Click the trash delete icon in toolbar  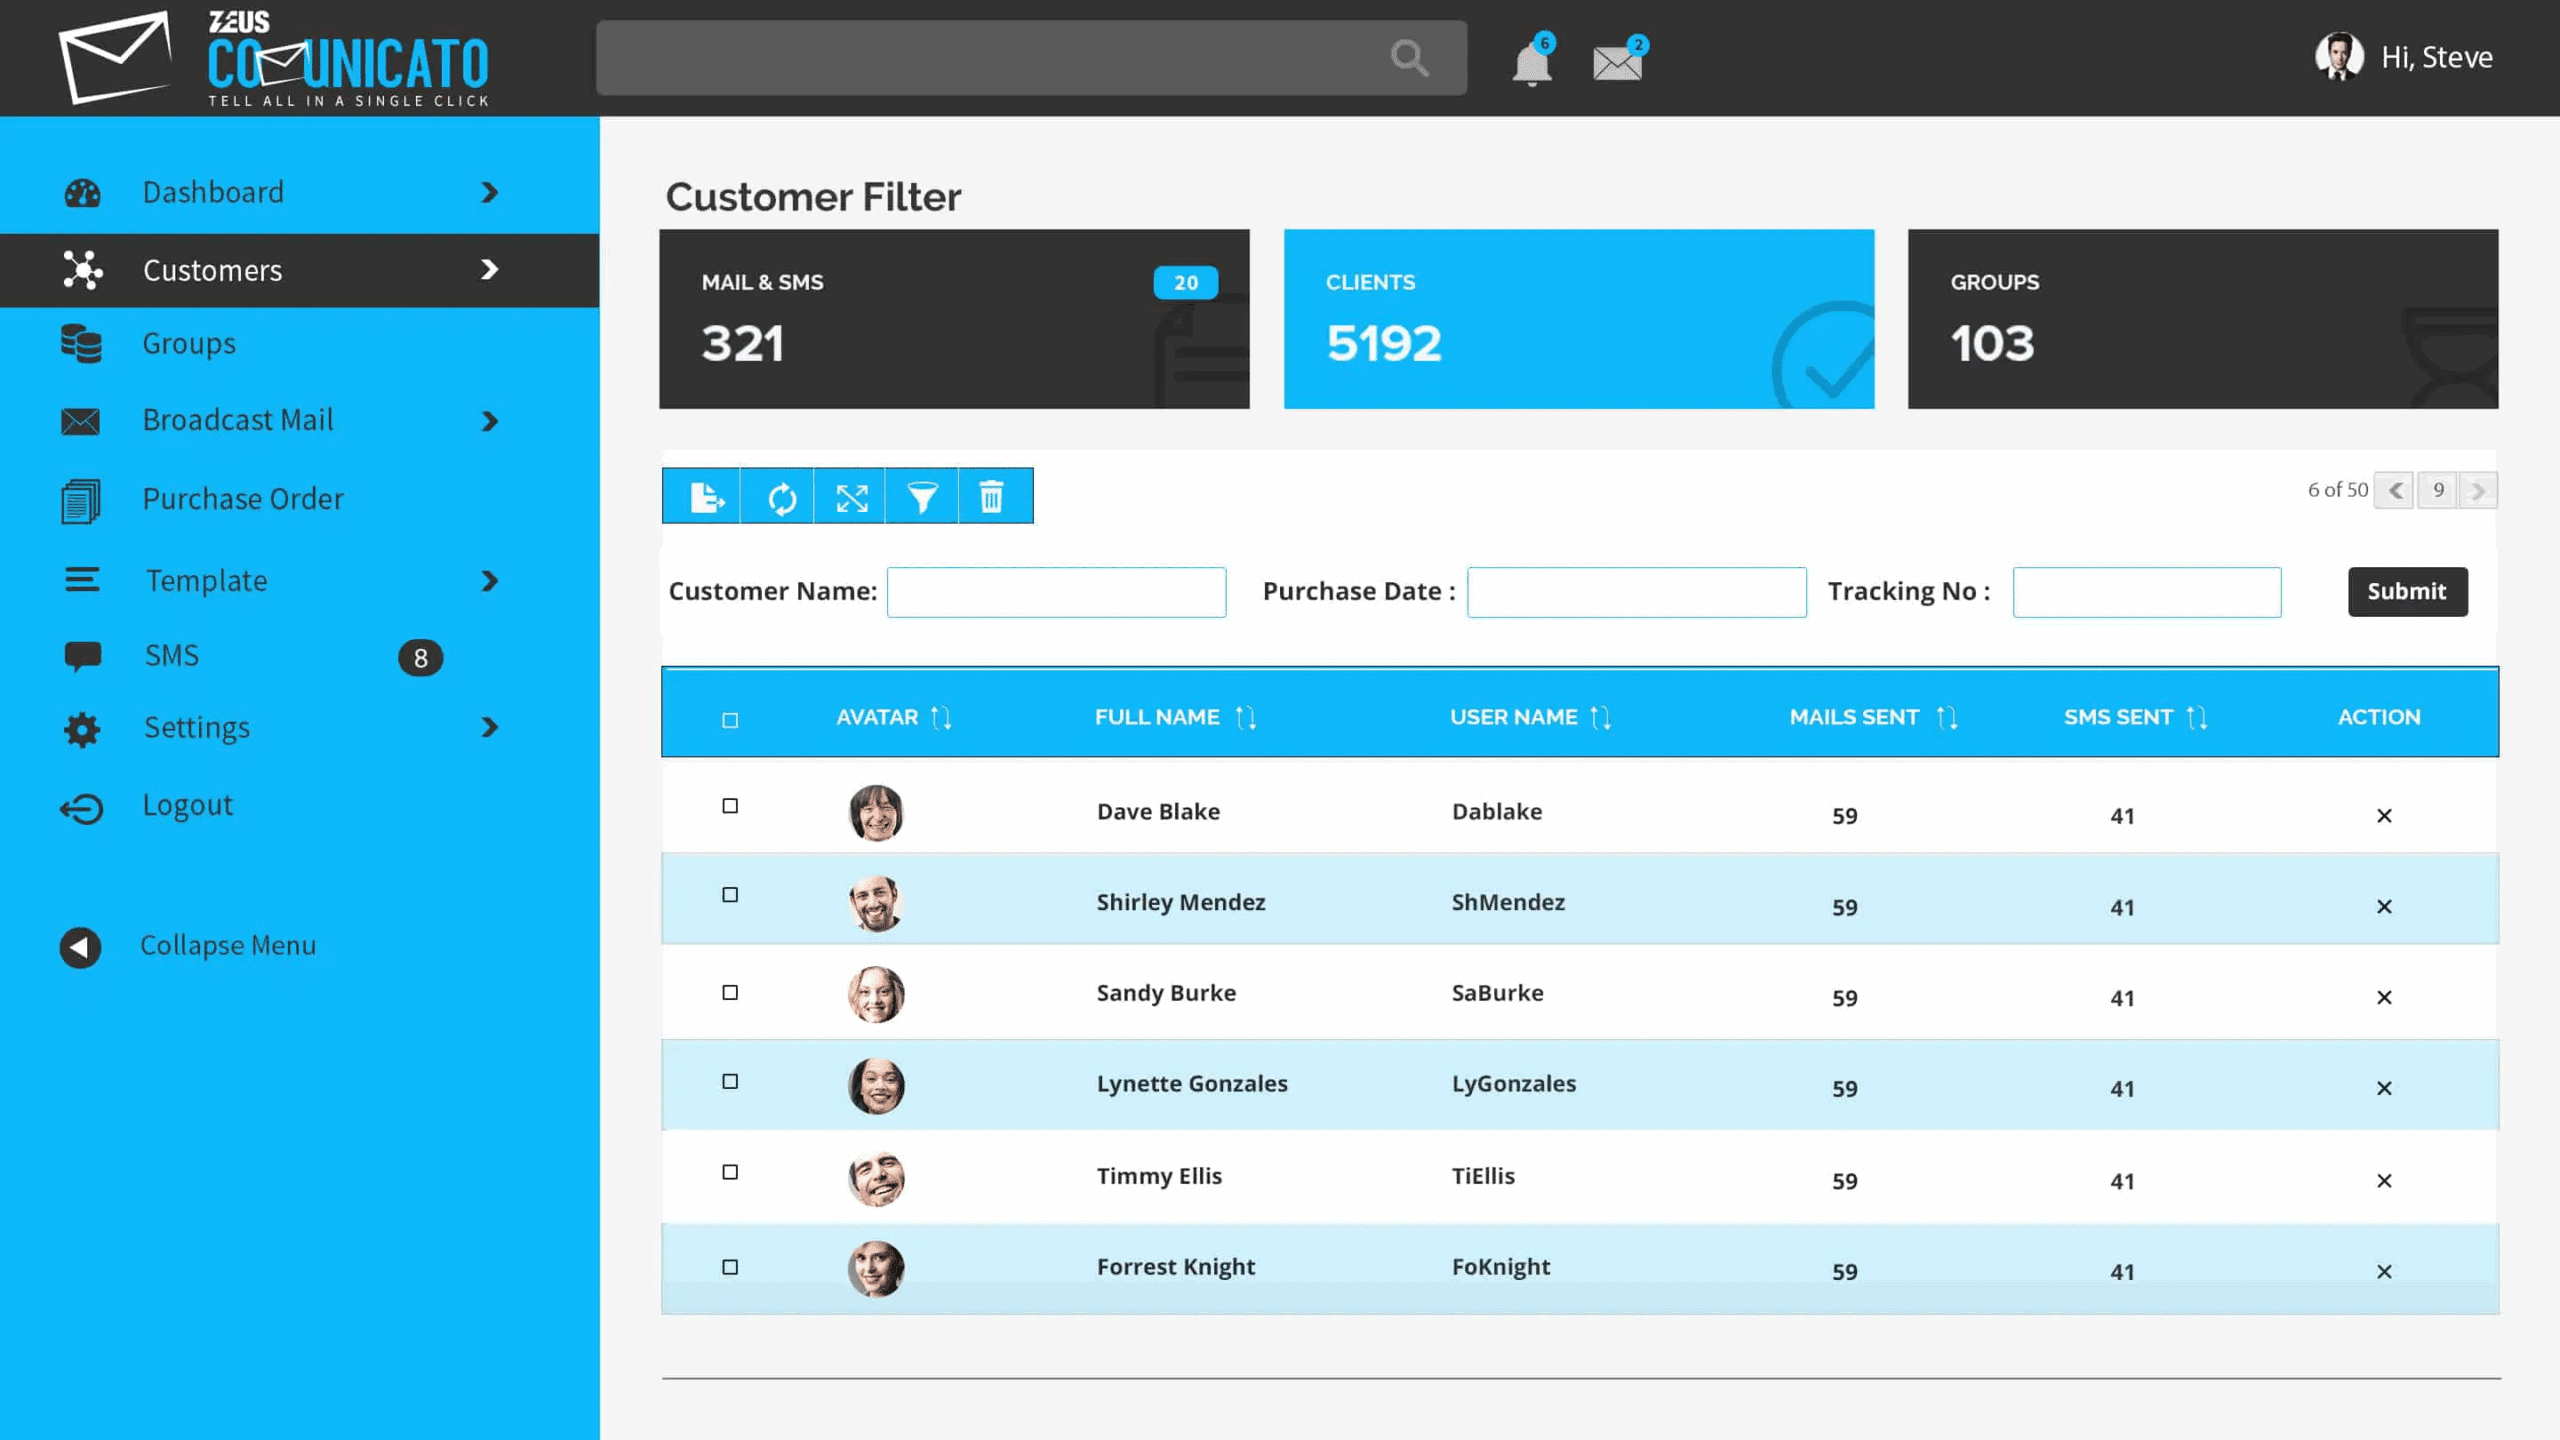(991, 496)
